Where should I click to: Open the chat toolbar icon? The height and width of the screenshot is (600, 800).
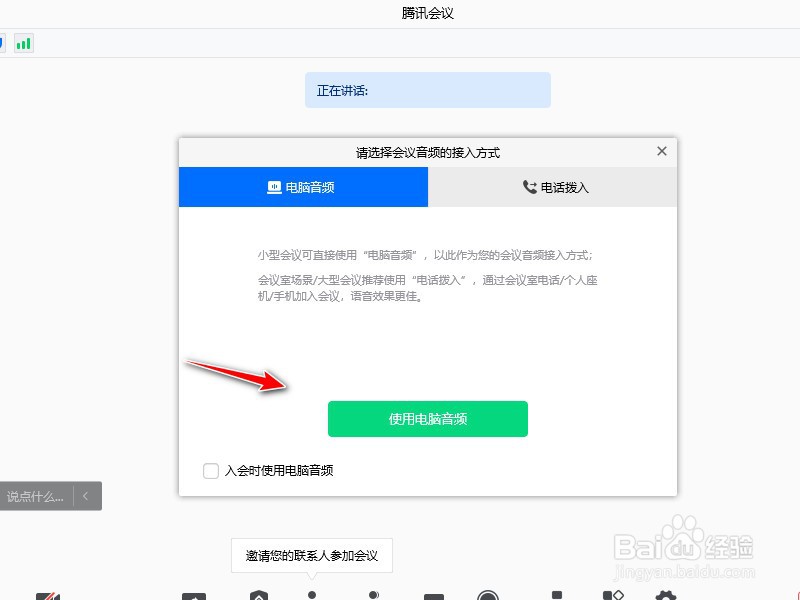[x=434, y=596]
